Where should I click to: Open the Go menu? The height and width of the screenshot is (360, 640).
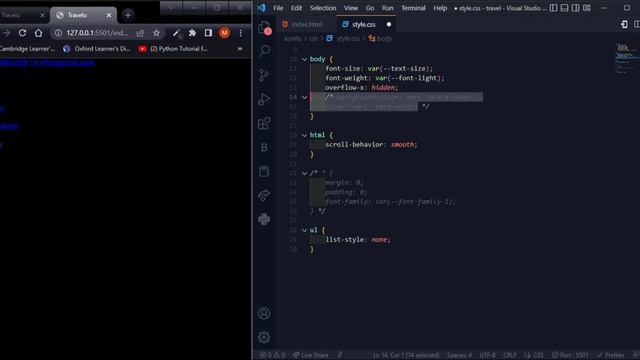(x=370, y=8)
